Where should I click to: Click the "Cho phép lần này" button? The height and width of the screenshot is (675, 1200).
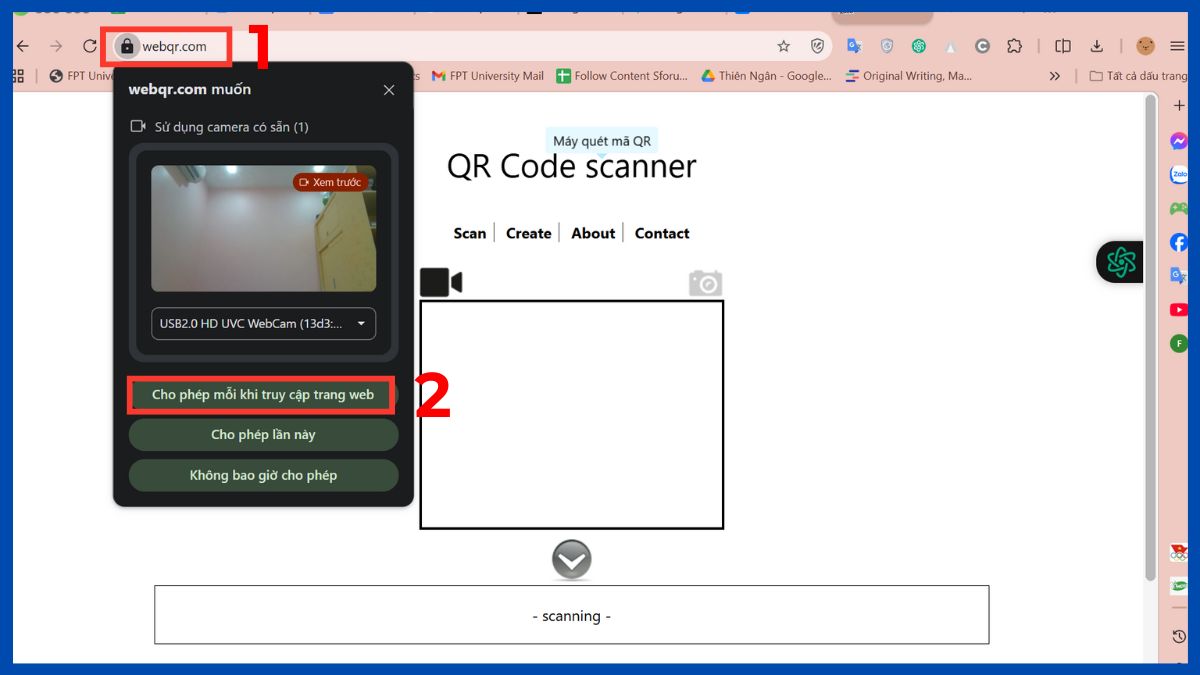click(x=263, y=434)
